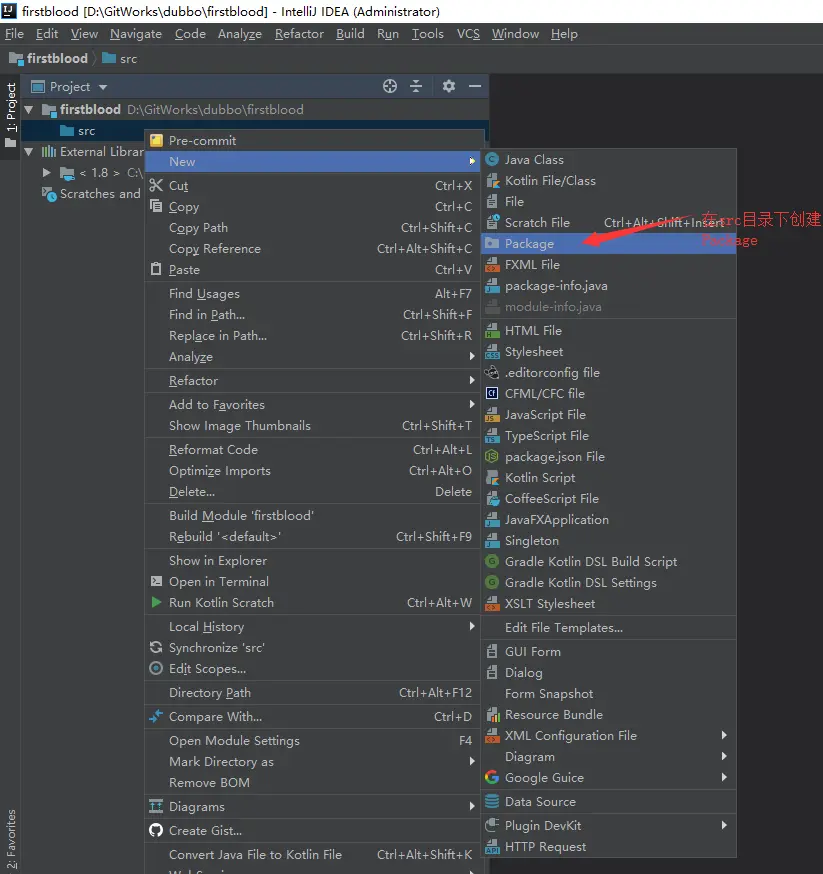
Task: Click firstblood breadcrumb in navigation bar
Action: tap(49, 59)
